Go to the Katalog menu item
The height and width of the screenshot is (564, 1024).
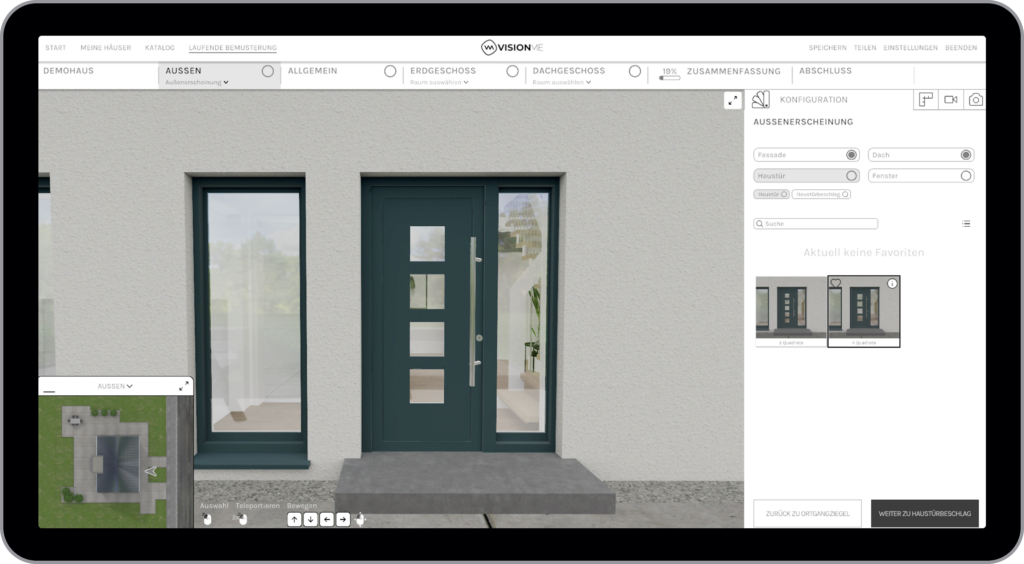159,48
